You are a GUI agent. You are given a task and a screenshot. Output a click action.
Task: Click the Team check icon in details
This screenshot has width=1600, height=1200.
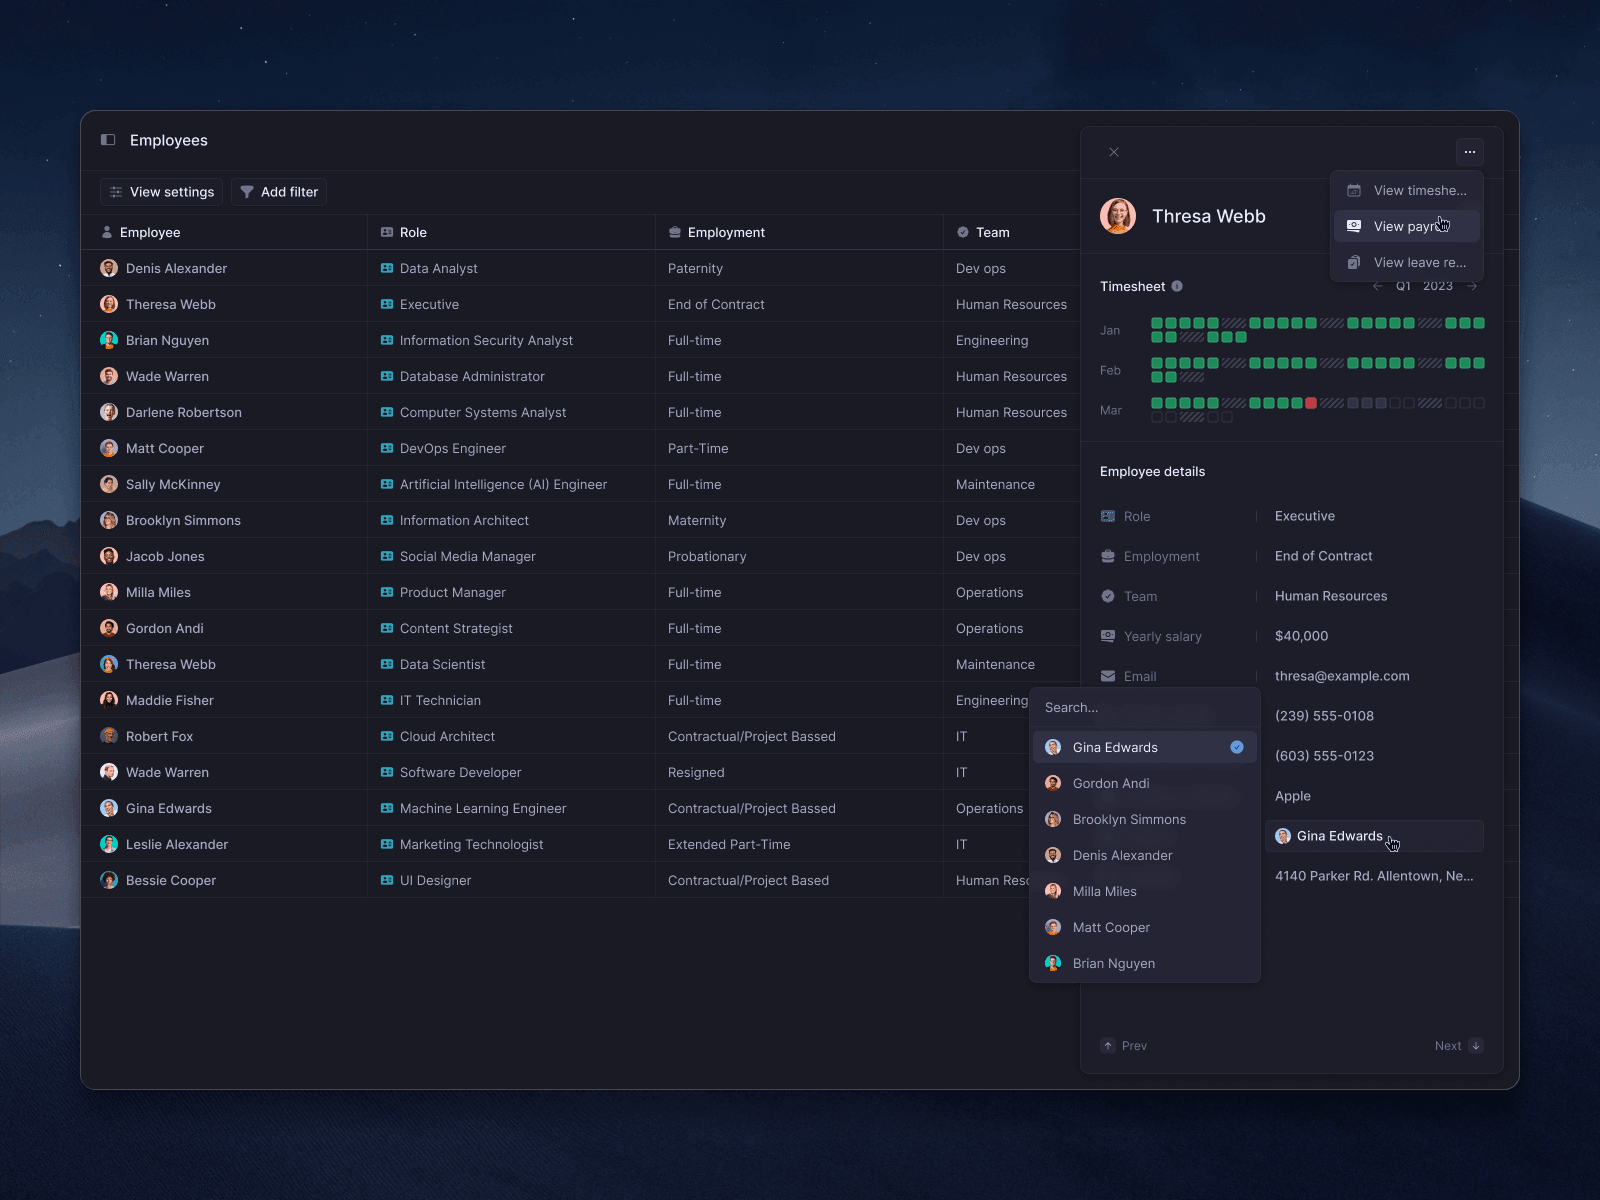(1108, 596)
